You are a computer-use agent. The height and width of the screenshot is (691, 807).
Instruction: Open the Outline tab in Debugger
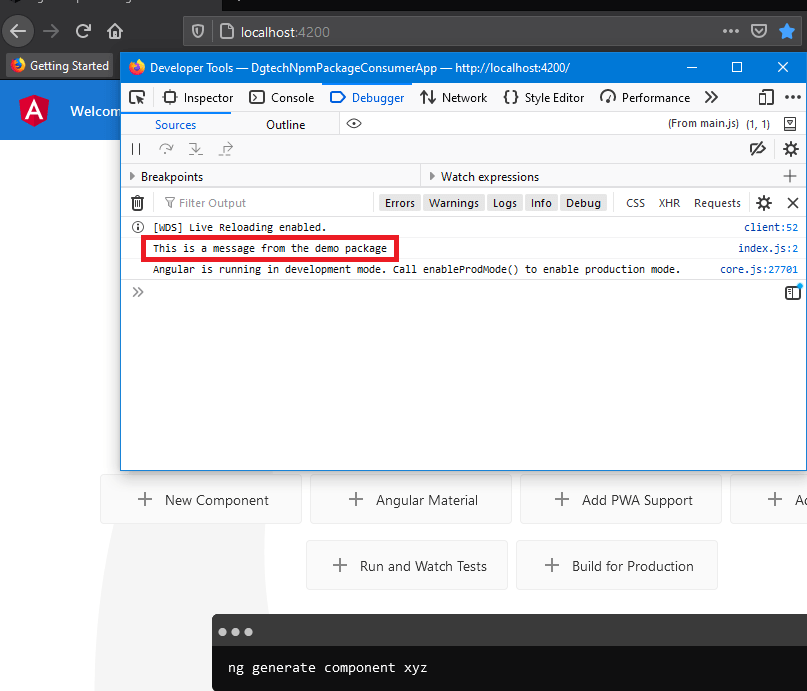285,125
